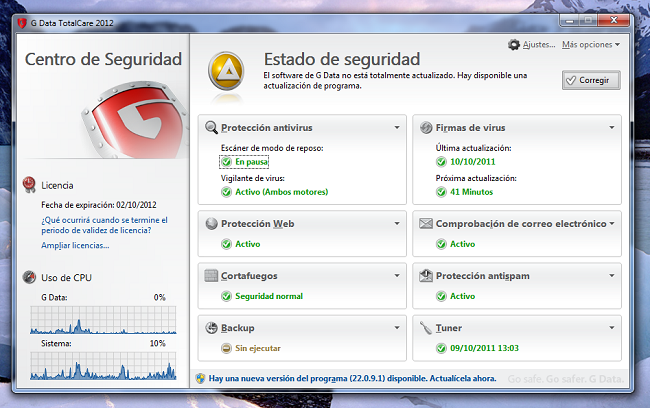The width and height of the screenshot is (650, 408).
Task: Expand the Protección antispam dropdown arrow
Action: coord(611,276)
